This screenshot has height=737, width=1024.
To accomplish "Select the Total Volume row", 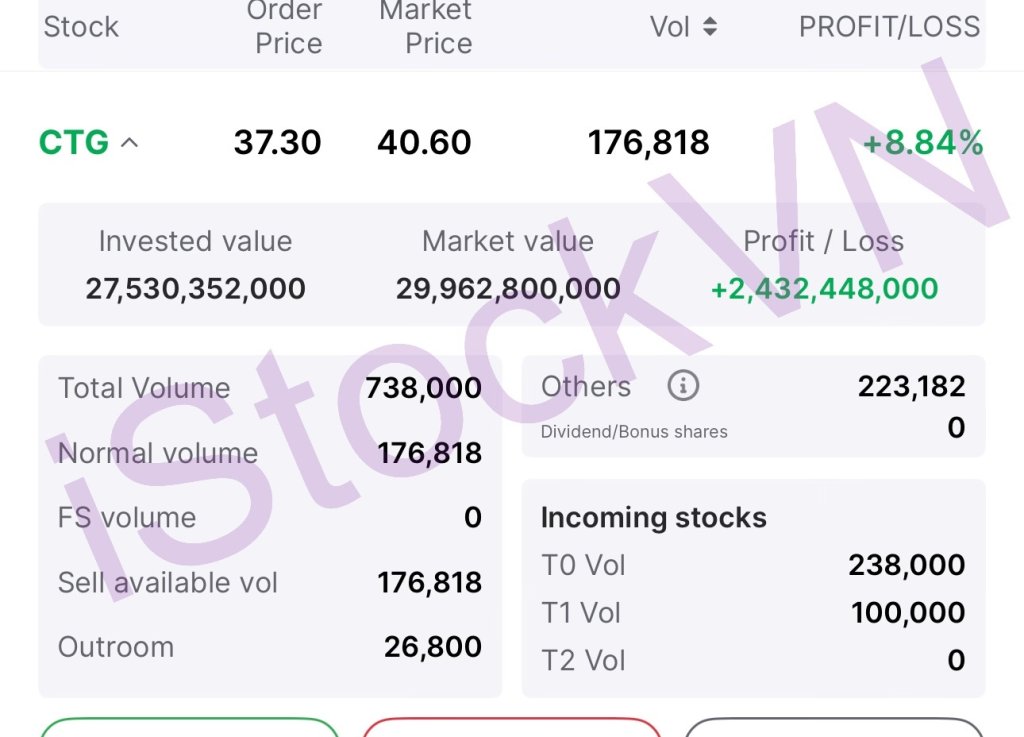I will [269, 388].
